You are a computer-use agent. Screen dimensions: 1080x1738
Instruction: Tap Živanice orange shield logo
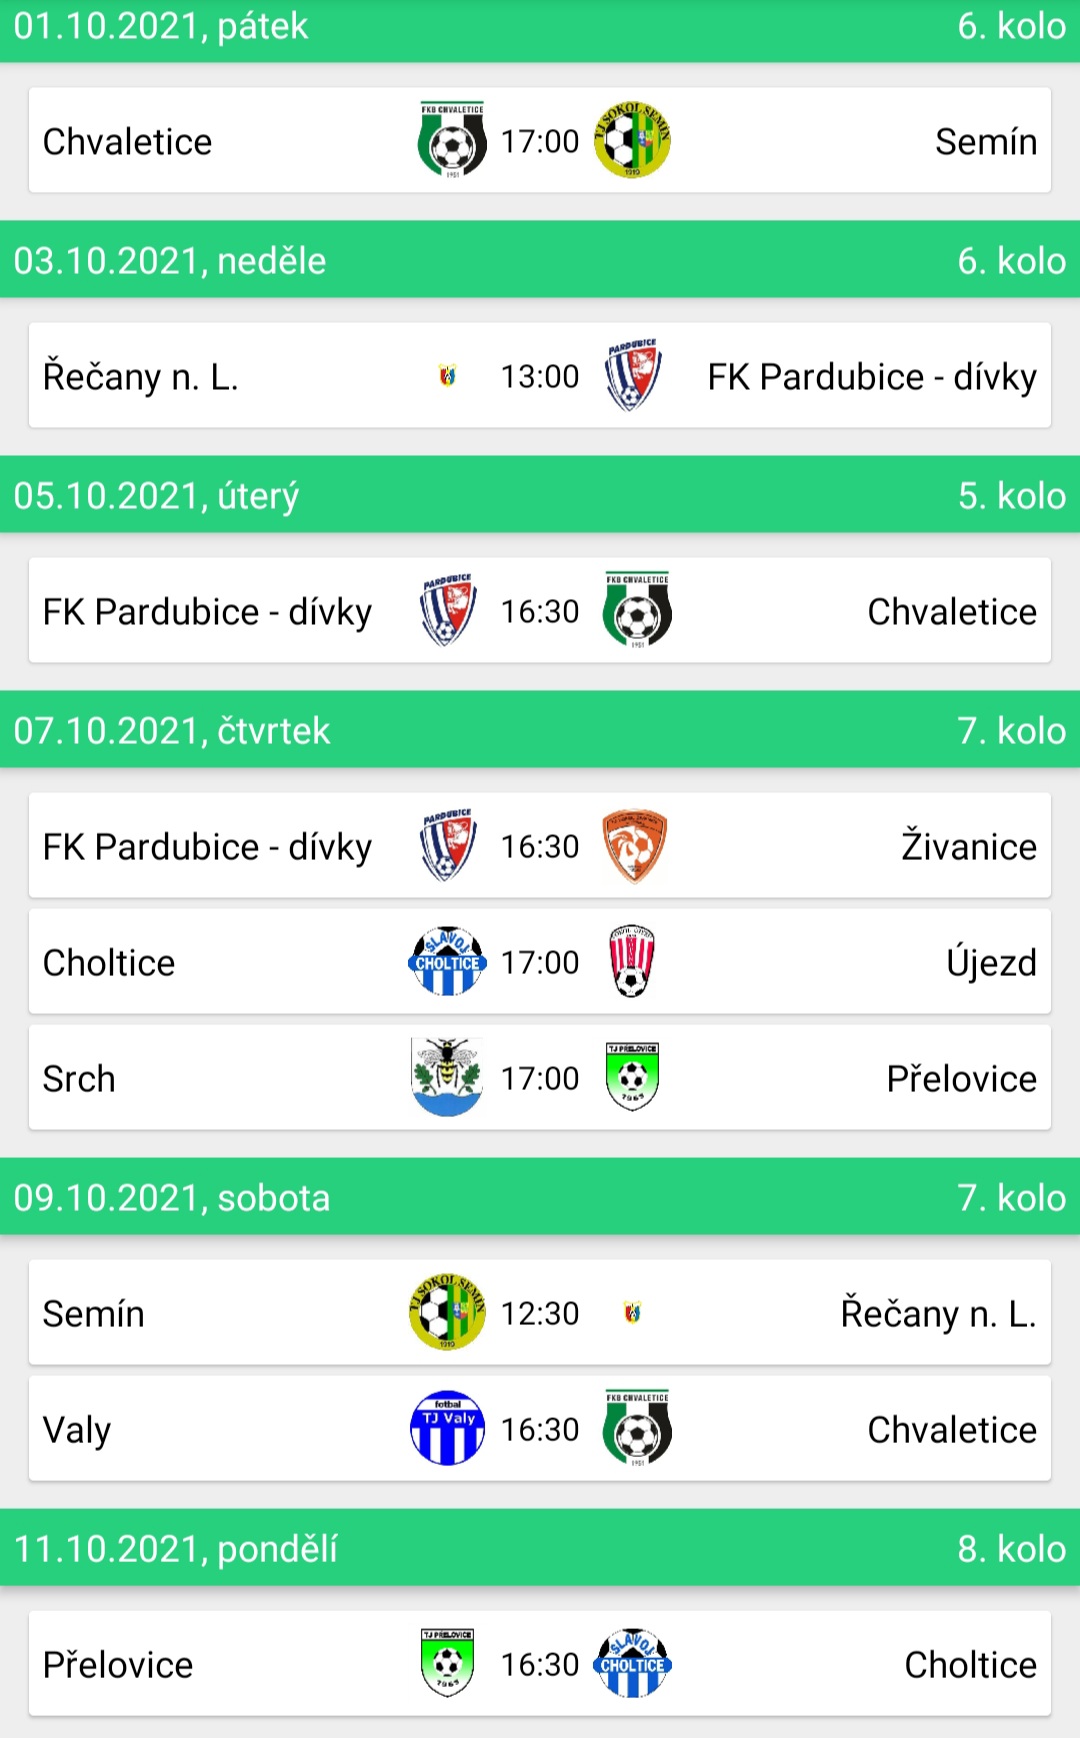[x=634, y=846]
